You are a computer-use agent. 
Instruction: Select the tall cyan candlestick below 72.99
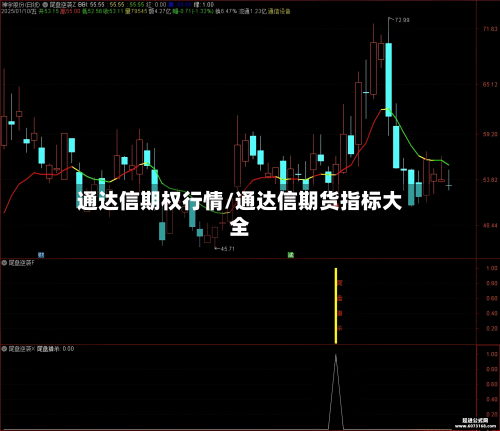click(389, 80)
